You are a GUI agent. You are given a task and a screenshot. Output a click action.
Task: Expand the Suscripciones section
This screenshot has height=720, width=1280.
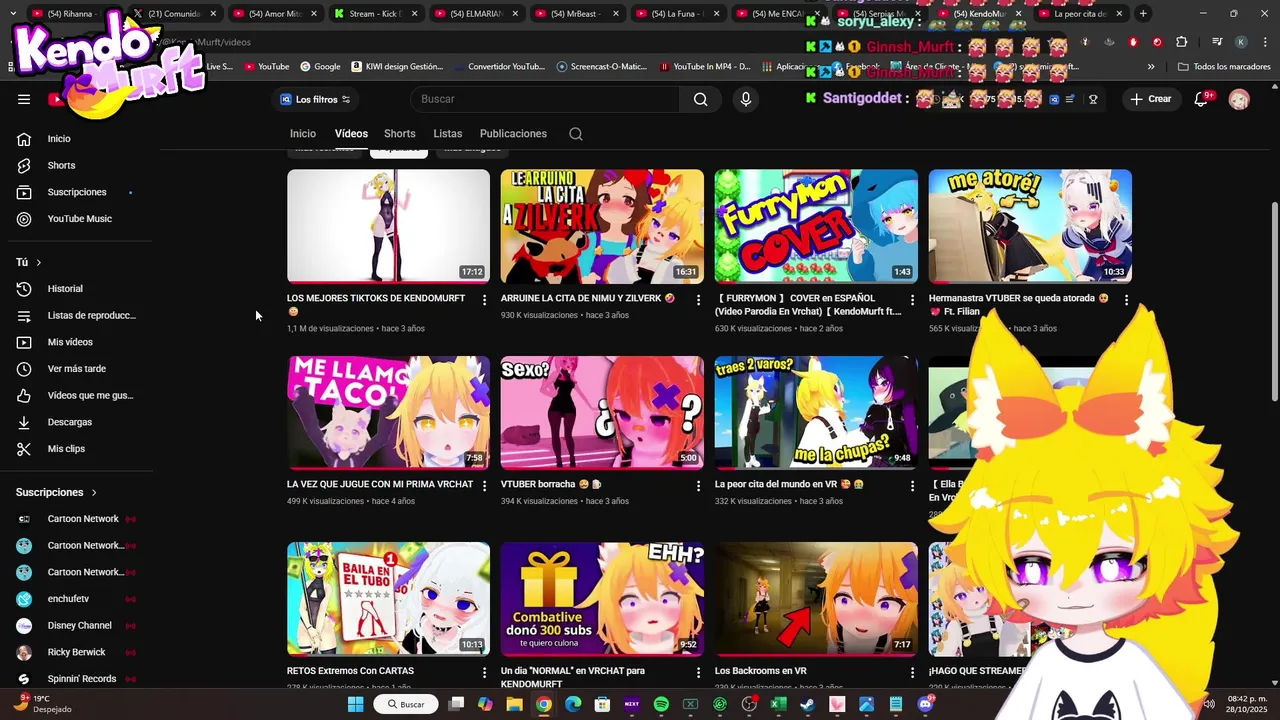pyautogui.click(x=57, y=492)
